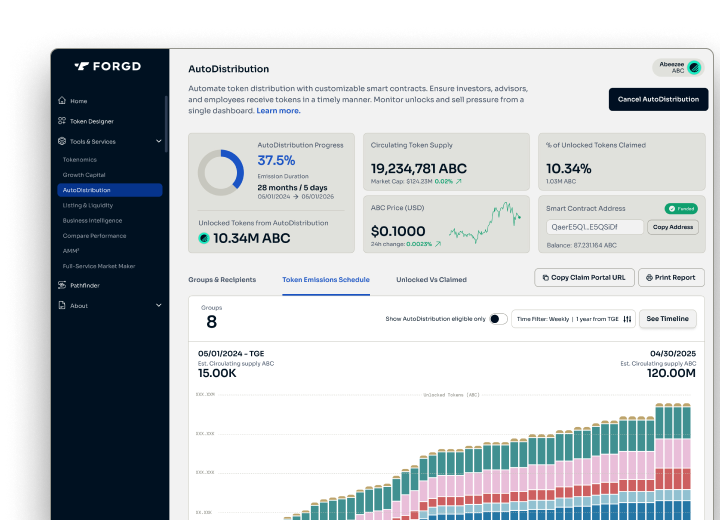Collapse the Tools & Services section
This screenshot has height=520, width=720.
(159, 141)
